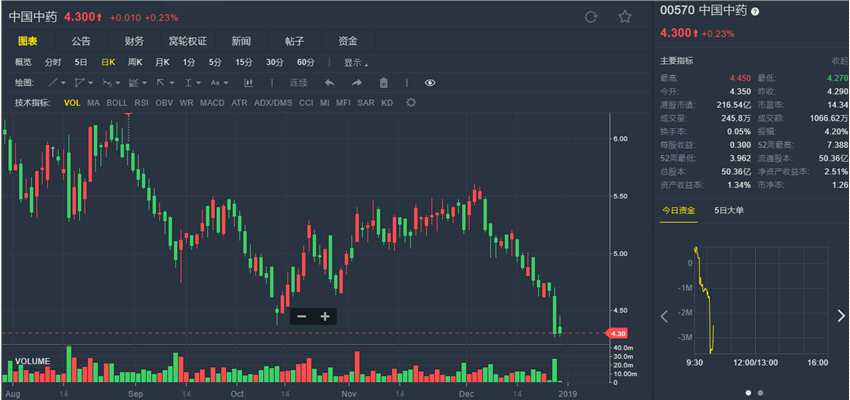The image size is (850, 400).
Task: Open dropdown arrow next to wave tool
Action: tap(118, 83)
